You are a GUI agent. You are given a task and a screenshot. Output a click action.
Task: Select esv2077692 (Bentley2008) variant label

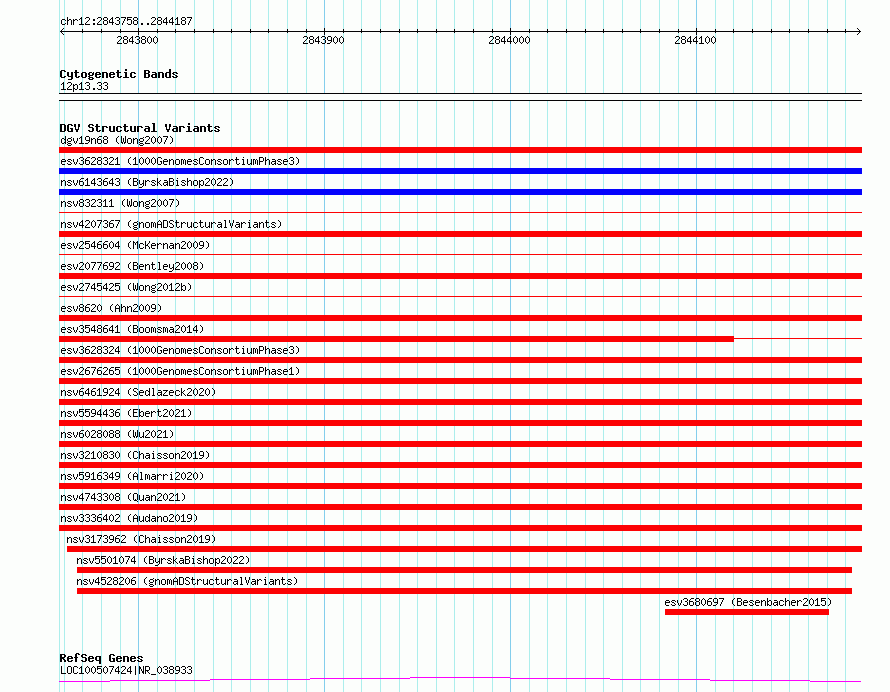[x=132, y=266]
